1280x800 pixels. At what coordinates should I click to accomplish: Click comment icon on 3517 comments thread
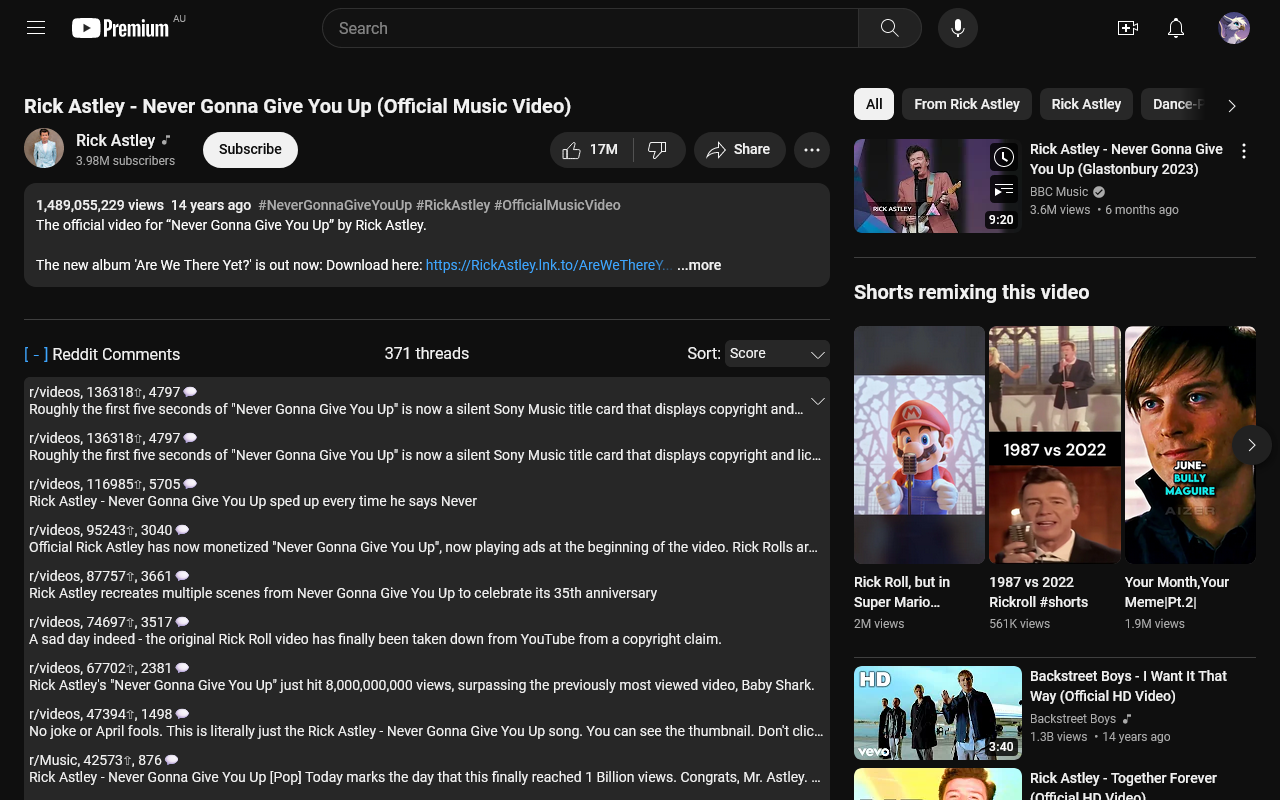tap(182, 622)
